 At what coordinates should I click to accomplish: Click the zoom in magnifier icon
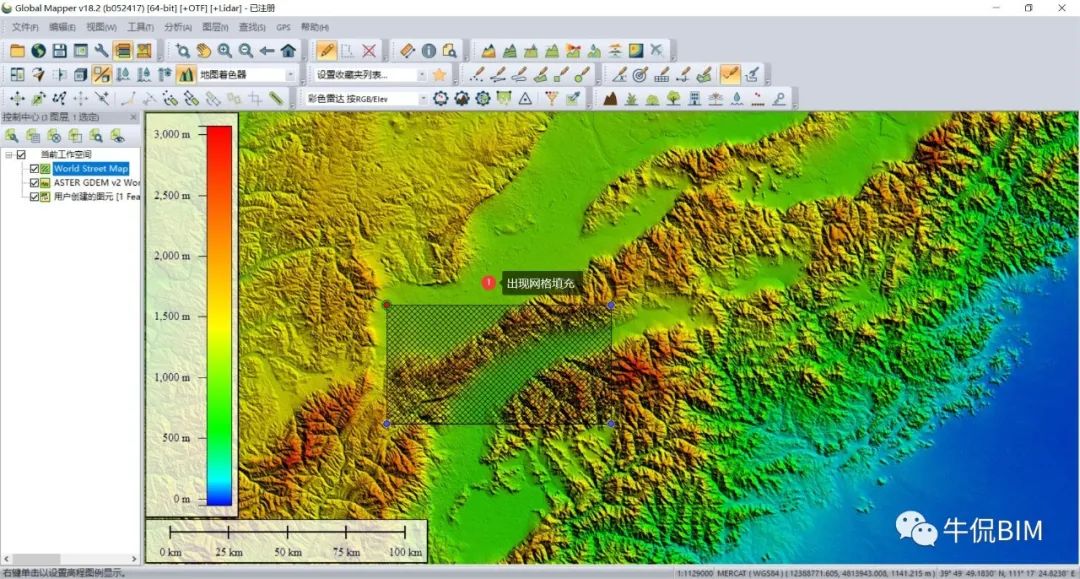coord(225,50)
